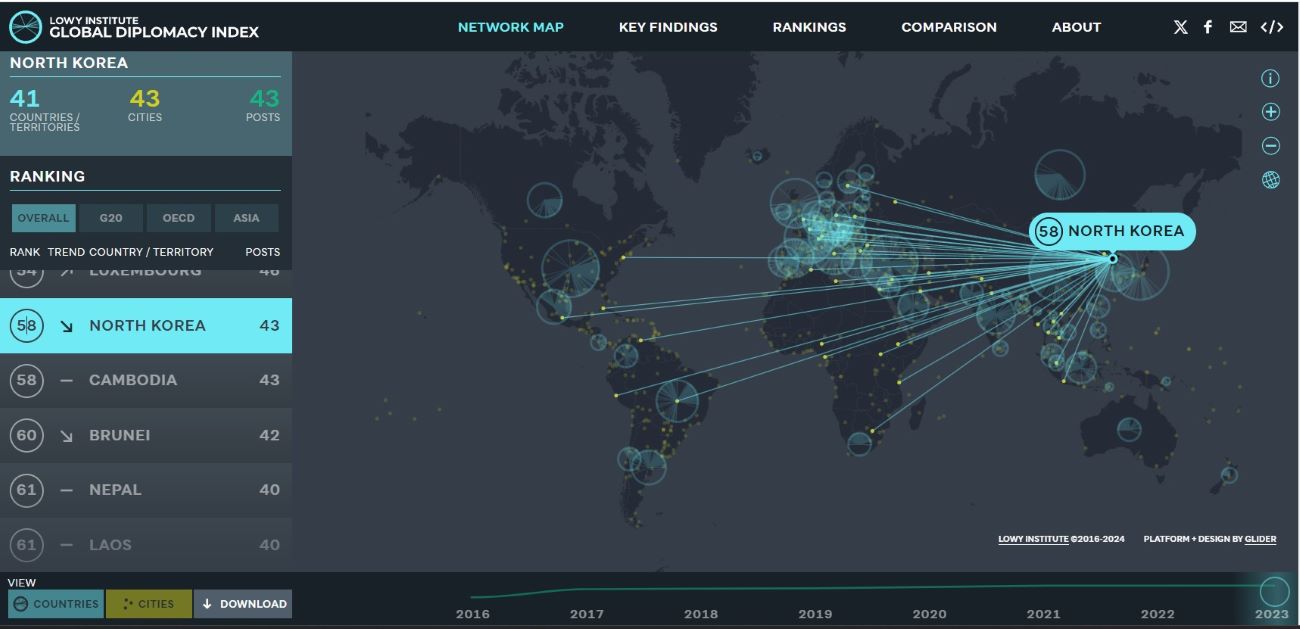Open the Glider design credit link
This screenshot has height=629, width=1300.
click(1260, 539)
